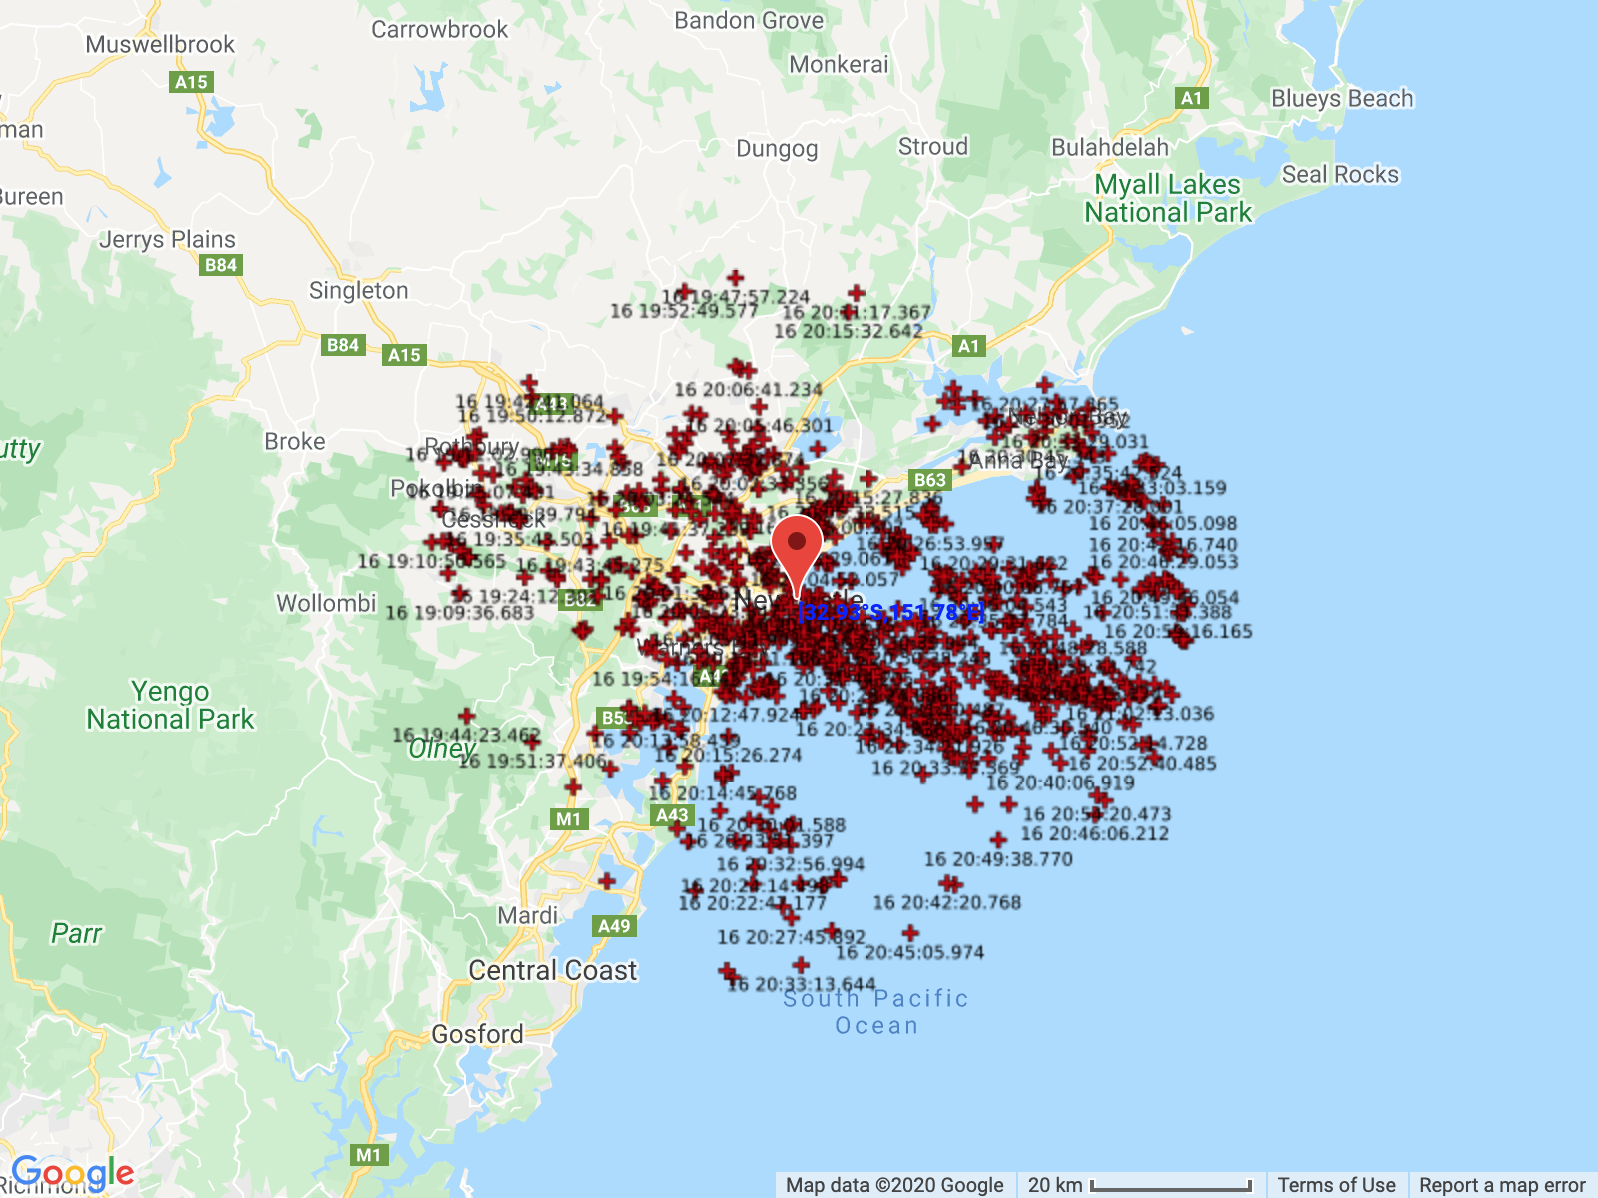Click the Wollombi label

click(326, 603)
